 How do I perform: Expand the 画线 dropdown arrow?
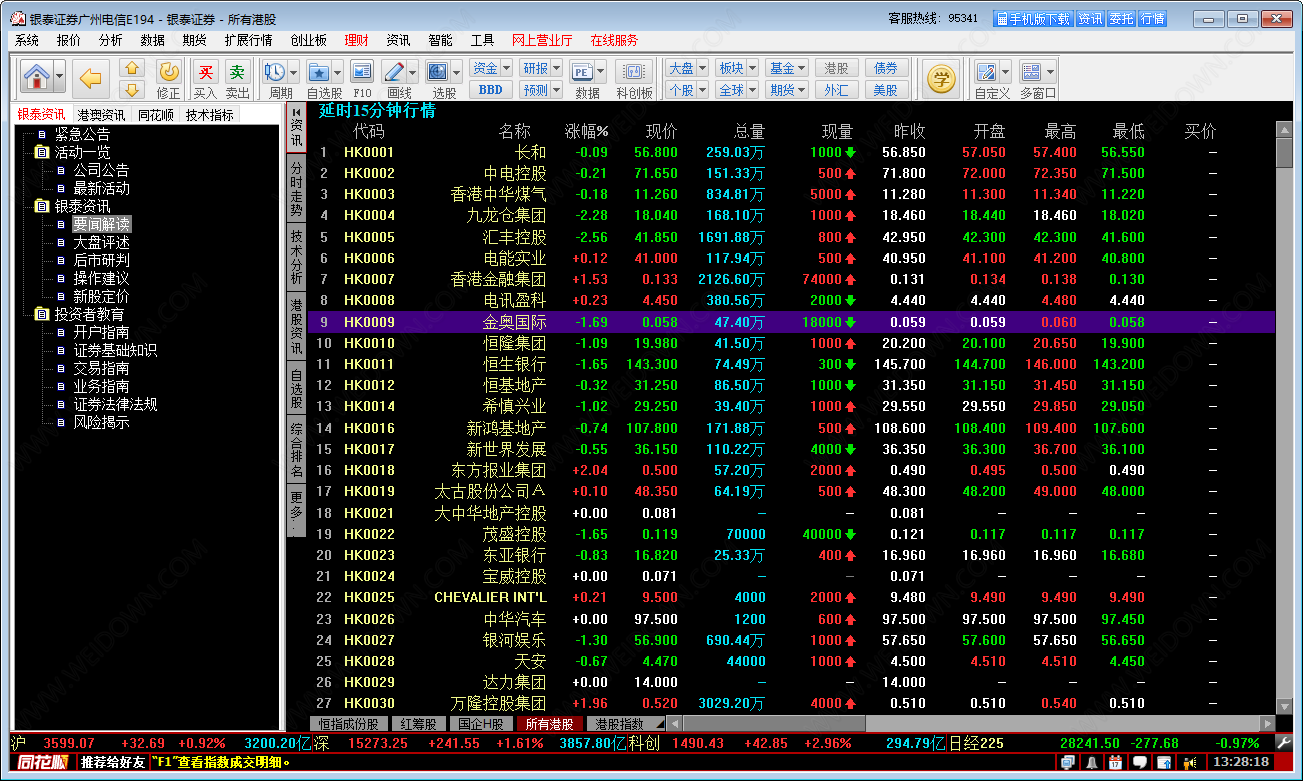click(412, 72)
